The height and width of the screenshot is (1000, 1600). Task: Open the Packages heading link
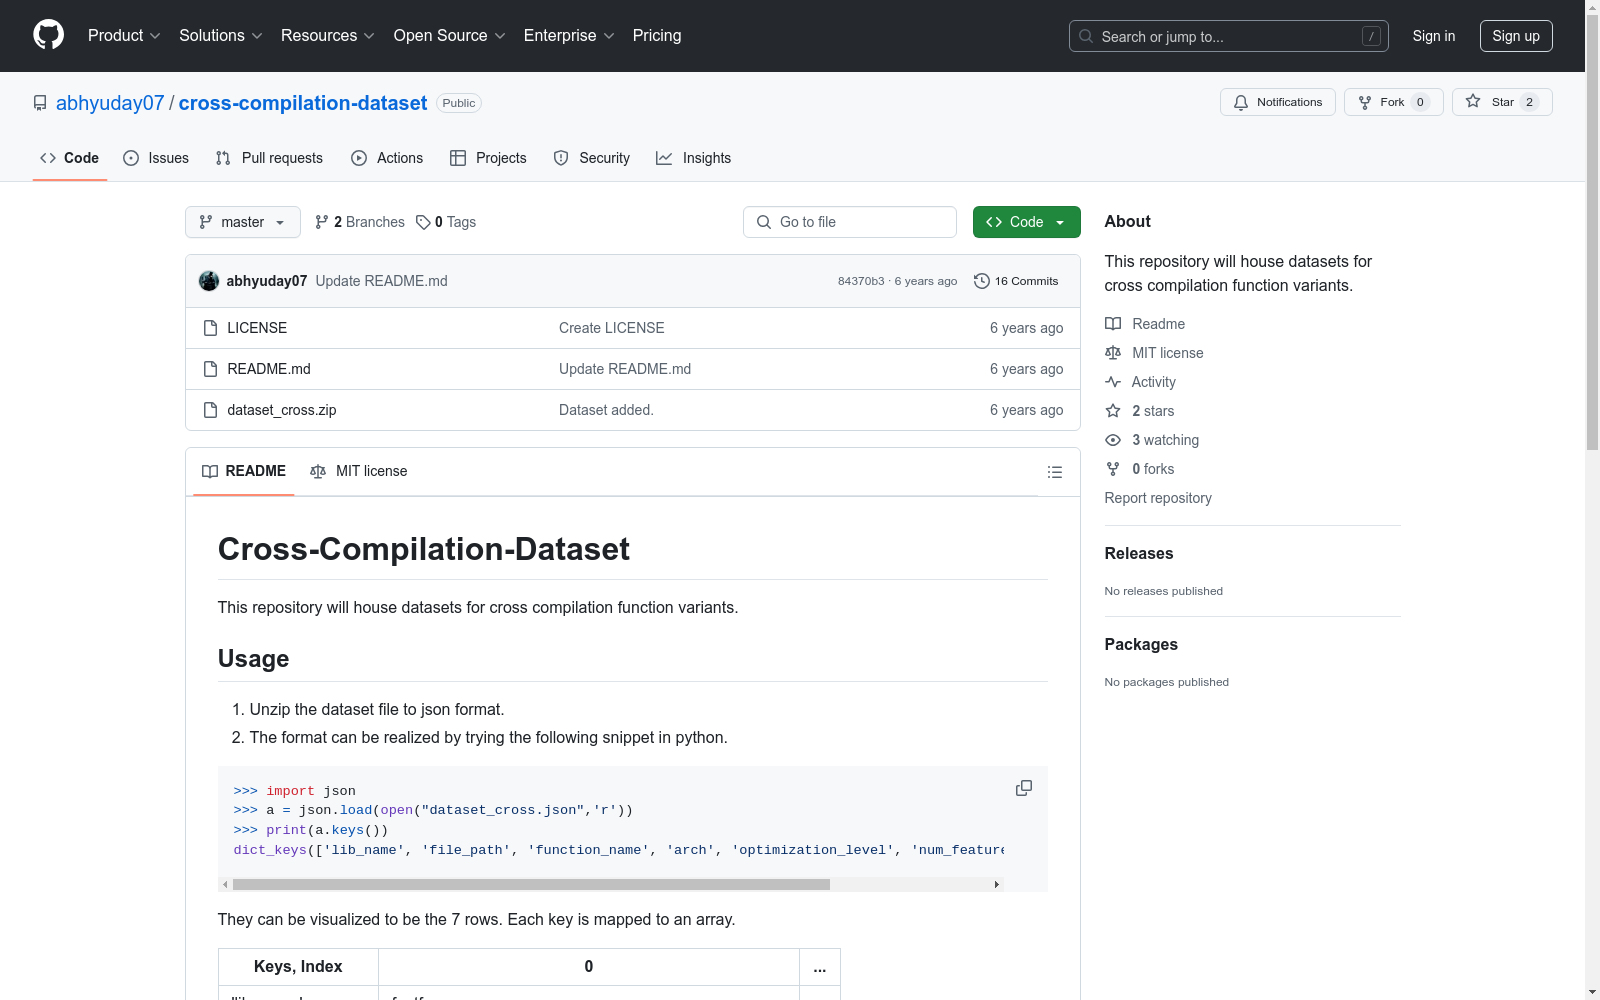[x=1141, y=644]
